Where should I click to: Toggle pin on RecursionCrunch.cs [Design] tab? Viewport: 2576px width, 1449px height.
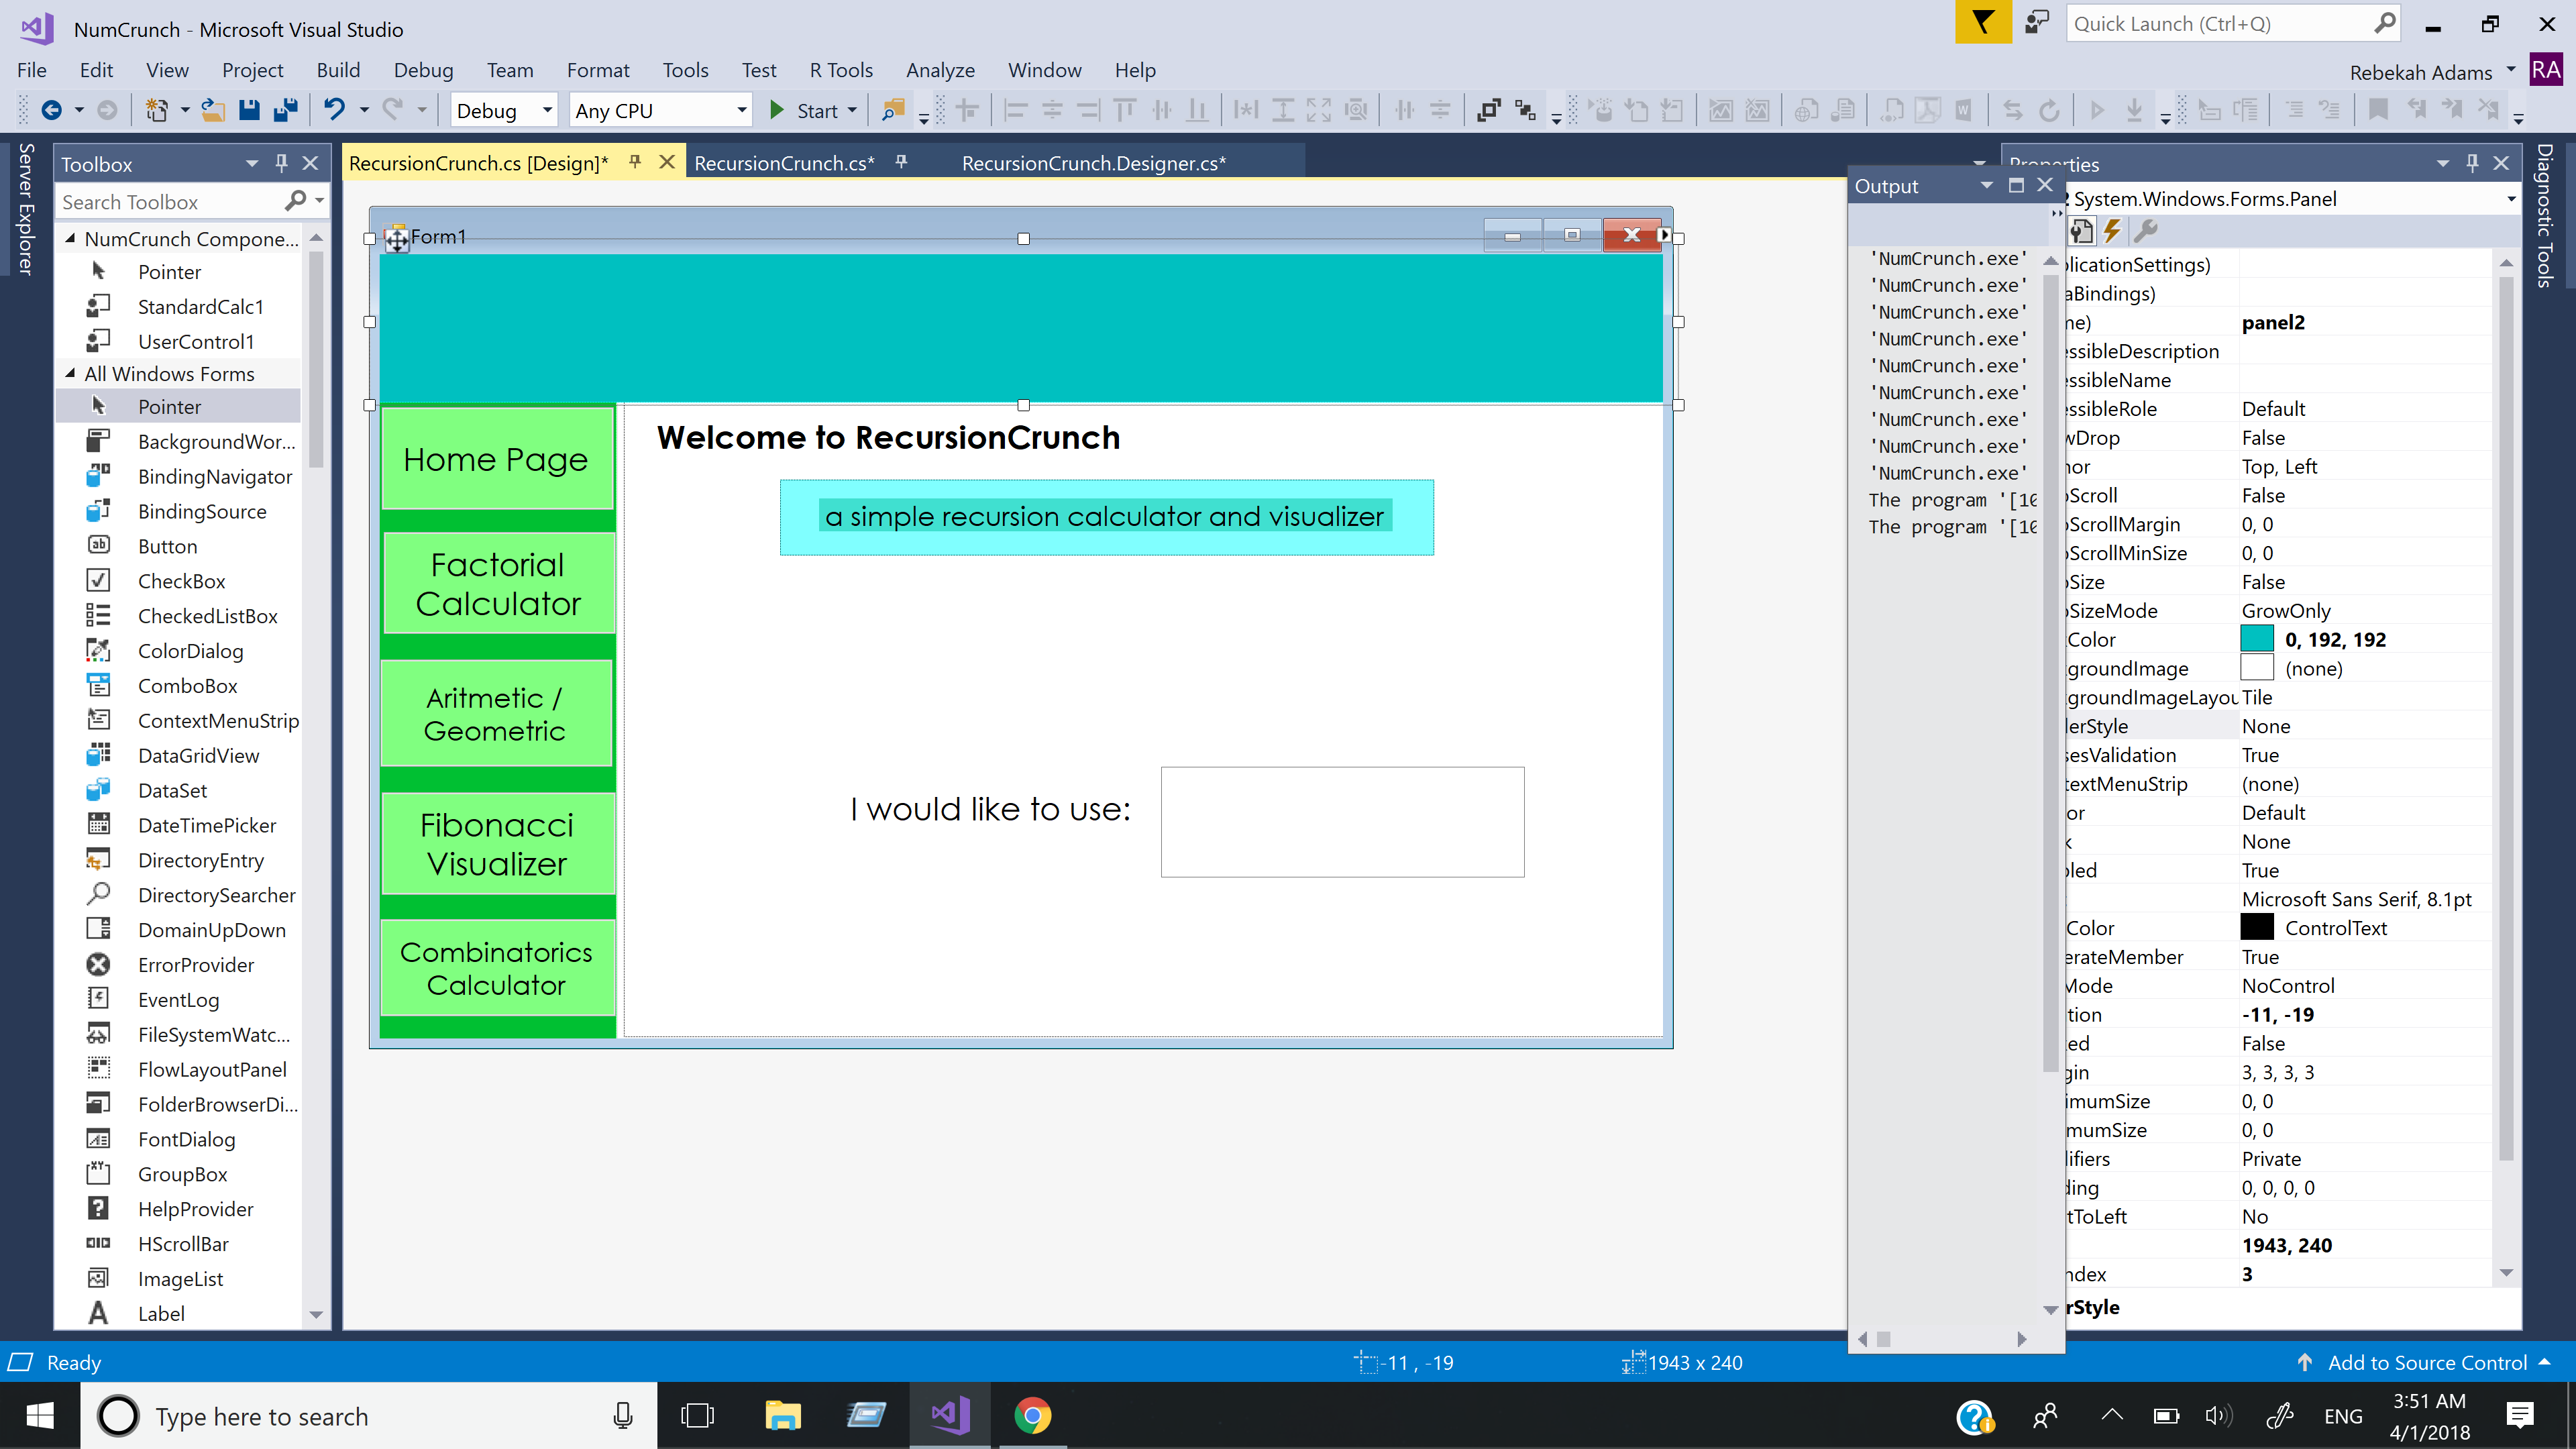[635, 162]
